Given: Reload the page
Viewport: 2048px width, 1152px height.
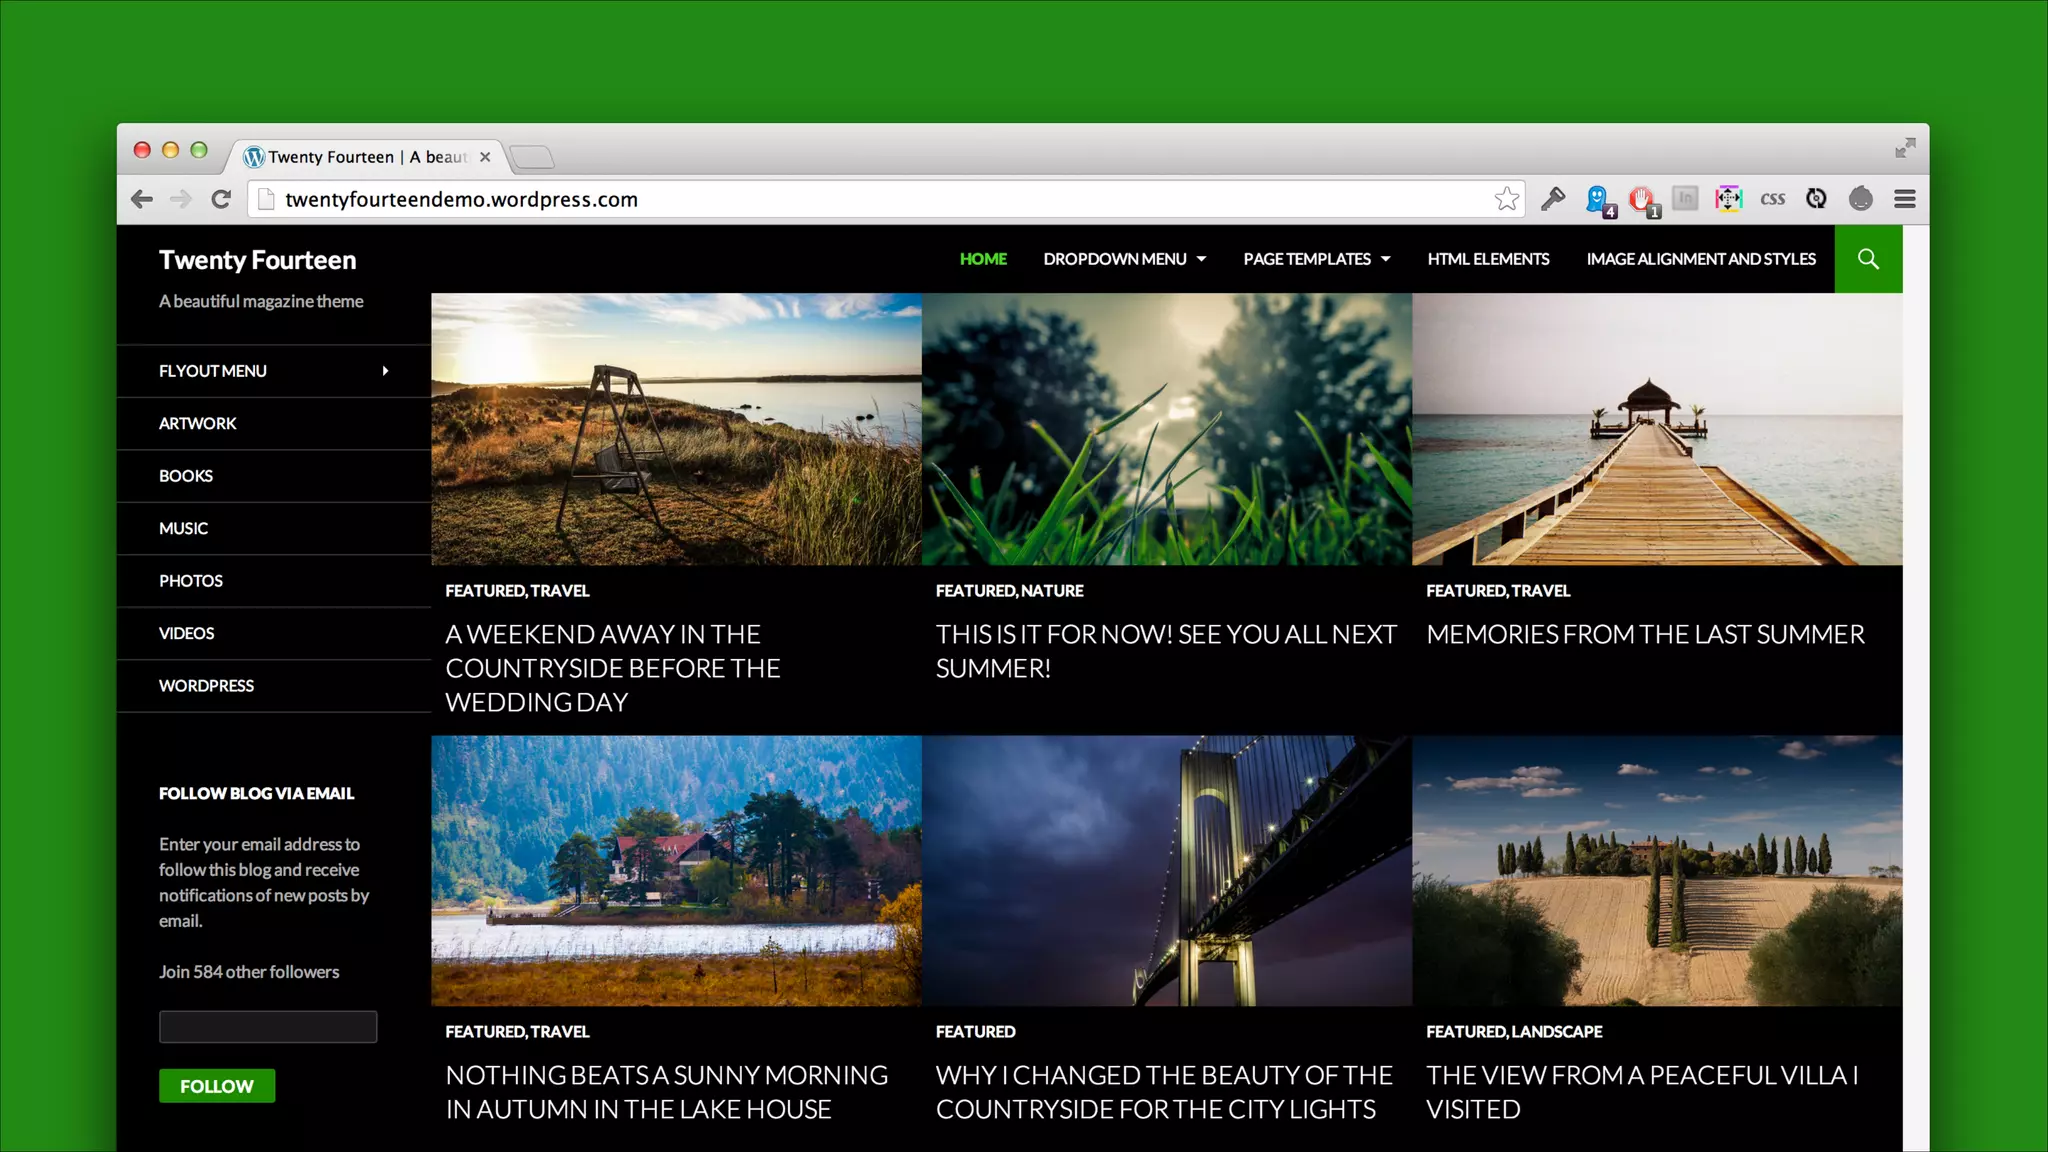Looking at the screenshot, I should 221,199.
